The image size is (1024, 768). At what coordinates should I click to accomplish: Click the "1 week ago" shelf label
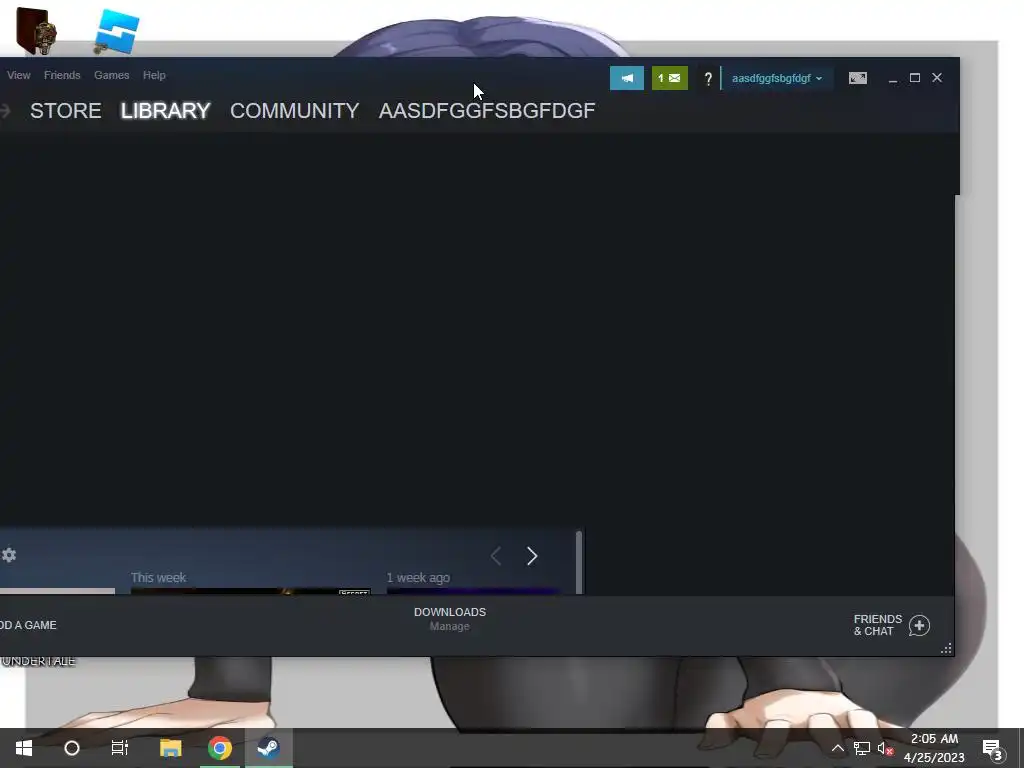pos(418,577)
